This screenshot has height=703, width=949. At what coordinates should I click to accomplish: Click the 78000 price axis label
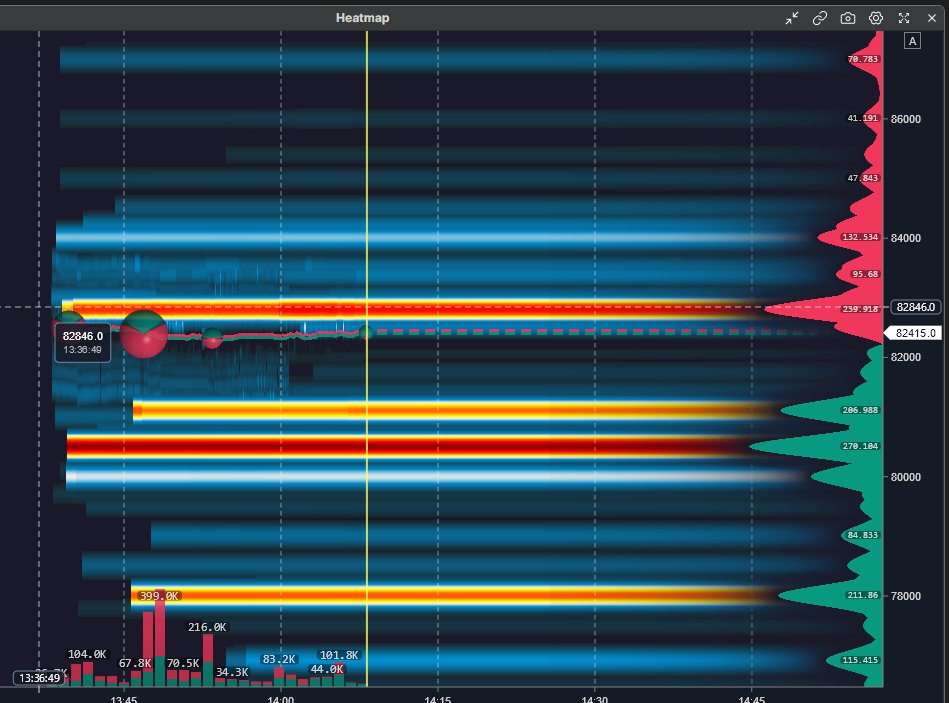click(x=905, y=597)
